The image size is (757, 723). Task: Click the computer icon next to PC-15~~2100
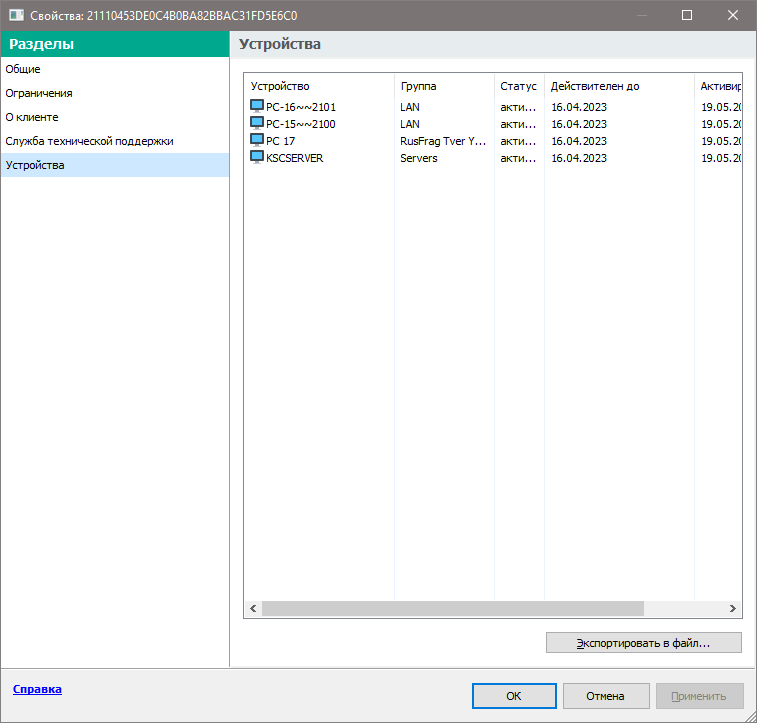(x=257, y=123)
